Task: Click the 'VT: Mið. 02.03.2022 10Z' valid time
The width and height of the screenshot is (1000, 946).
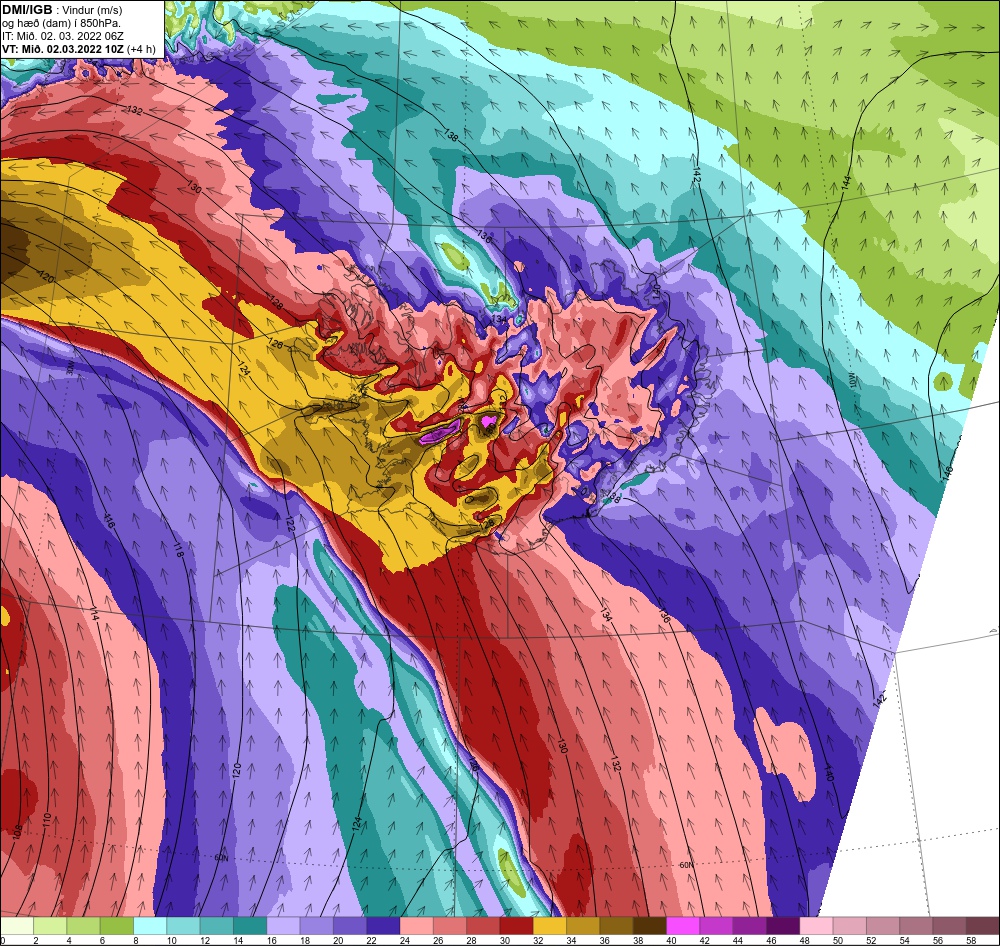Action: 62,49
